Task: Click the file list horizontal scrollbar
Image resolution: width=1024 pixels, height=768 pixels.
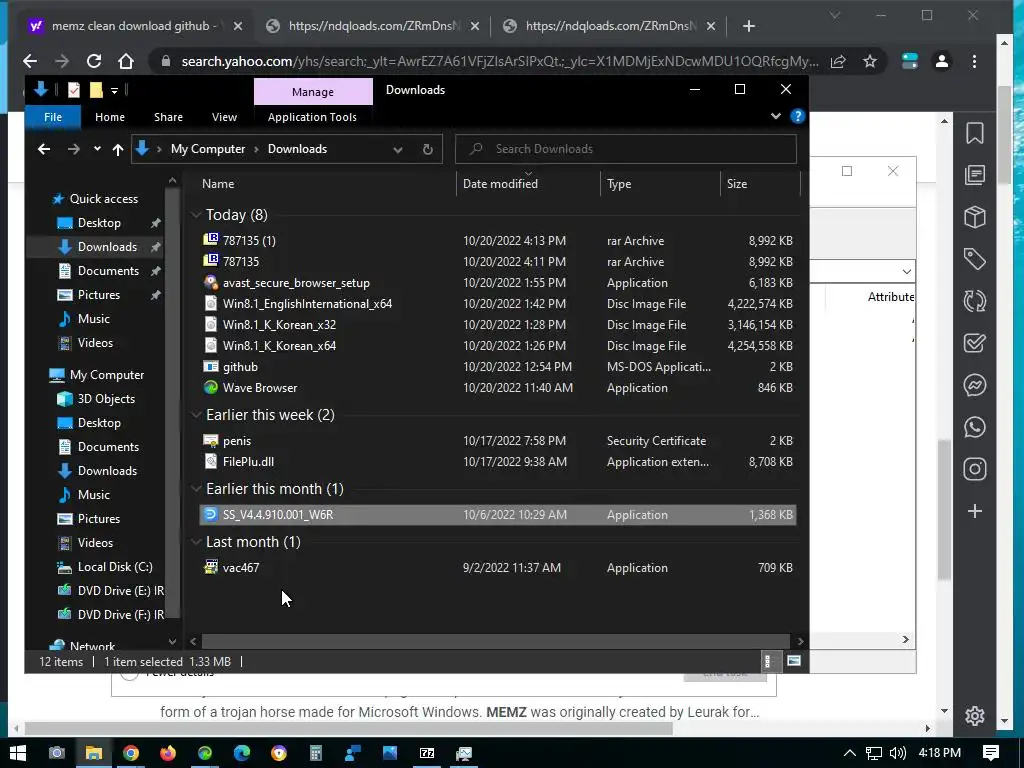Action: coord(496,641)
